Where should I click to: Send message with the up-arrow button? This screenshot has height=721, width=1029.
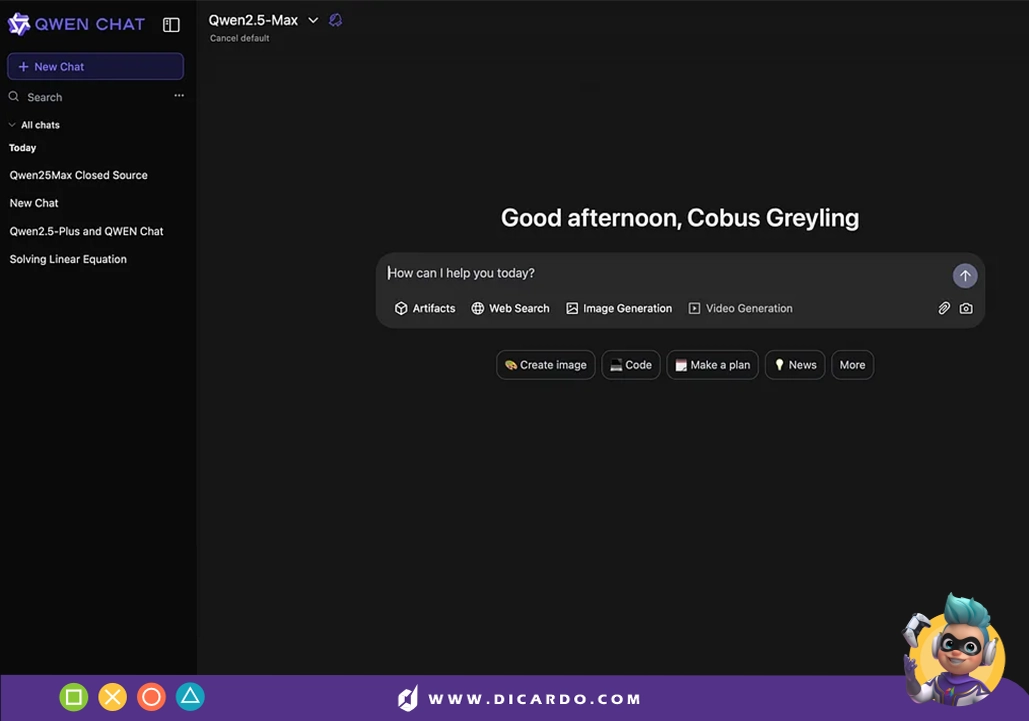coord(965,276)
